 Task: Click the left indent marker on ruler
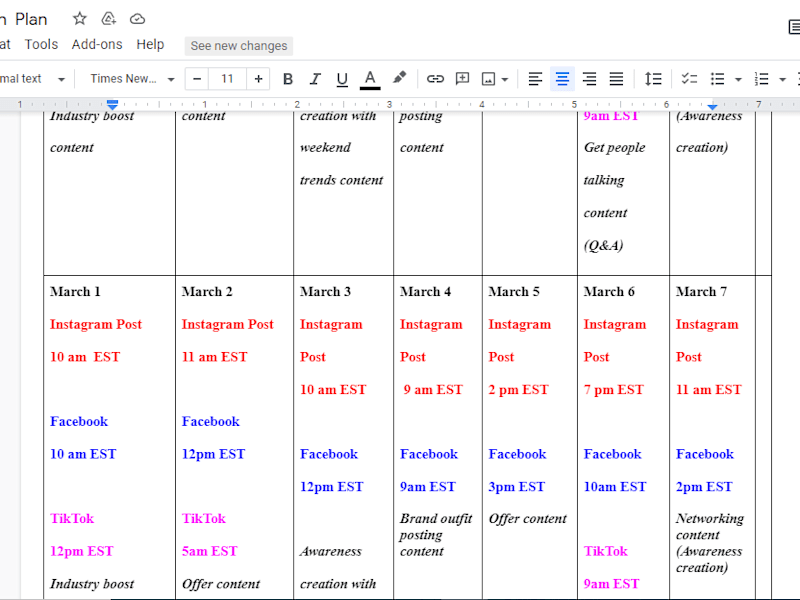pos(113,105)
